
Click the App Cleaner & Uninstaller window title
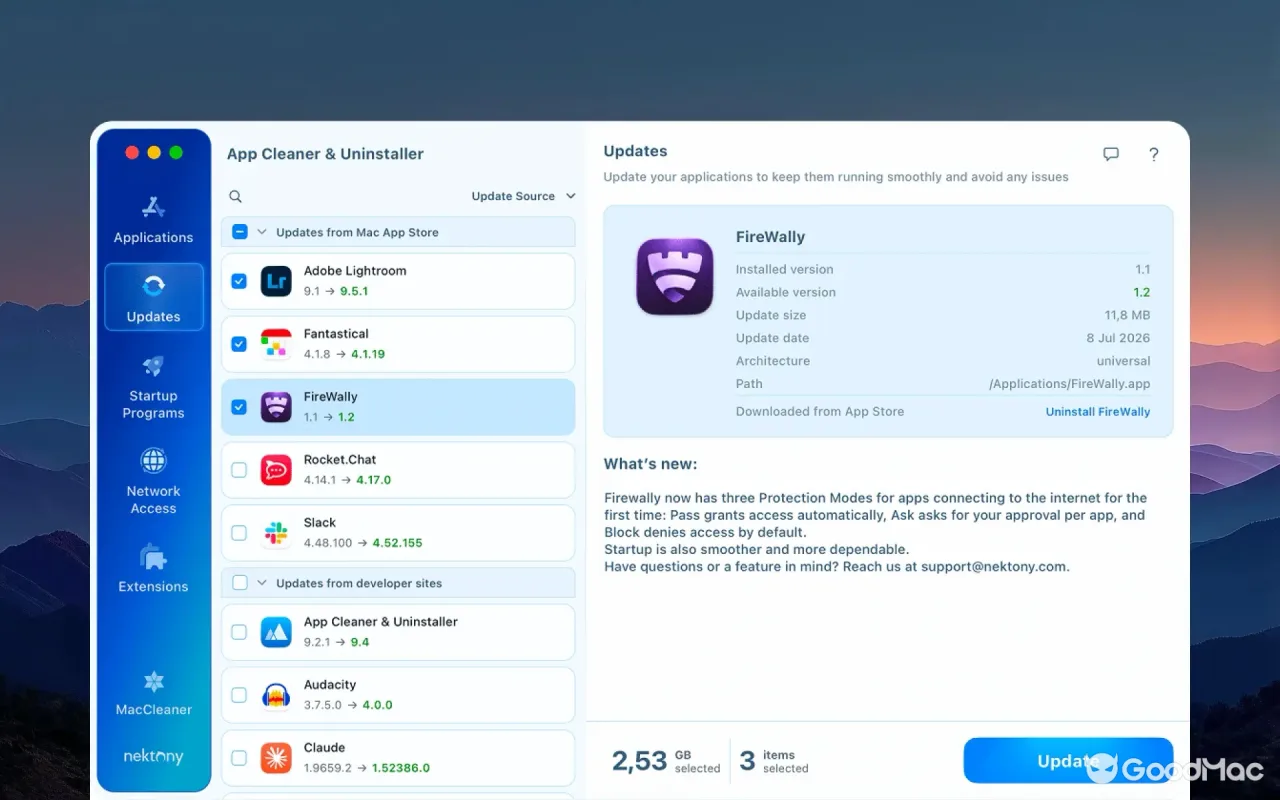coord(325,154)
